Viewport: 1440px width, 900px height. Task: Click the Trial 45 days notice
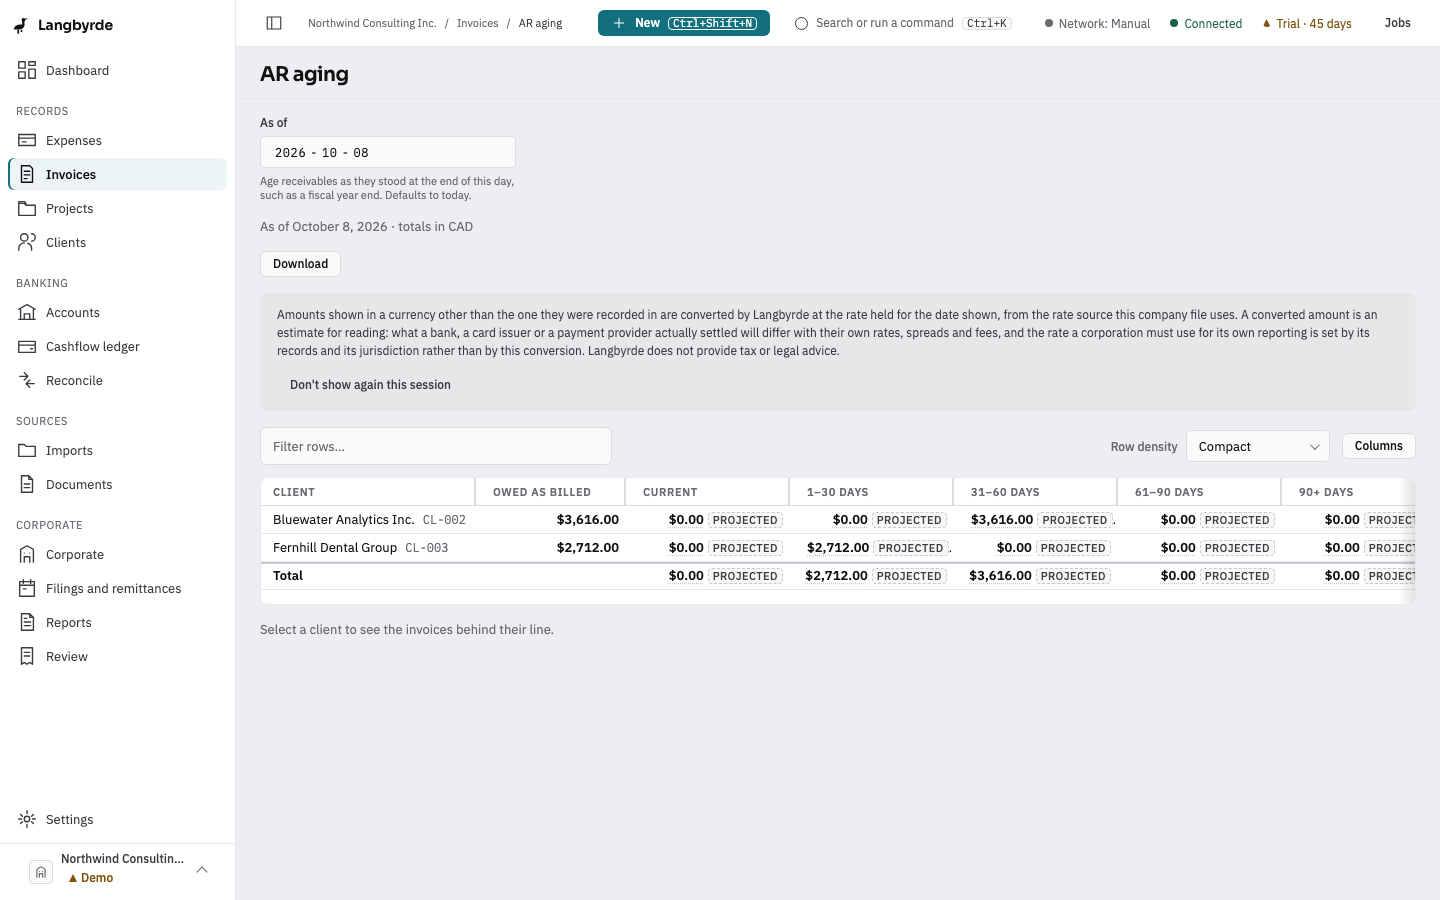(x=1307, y=23)
